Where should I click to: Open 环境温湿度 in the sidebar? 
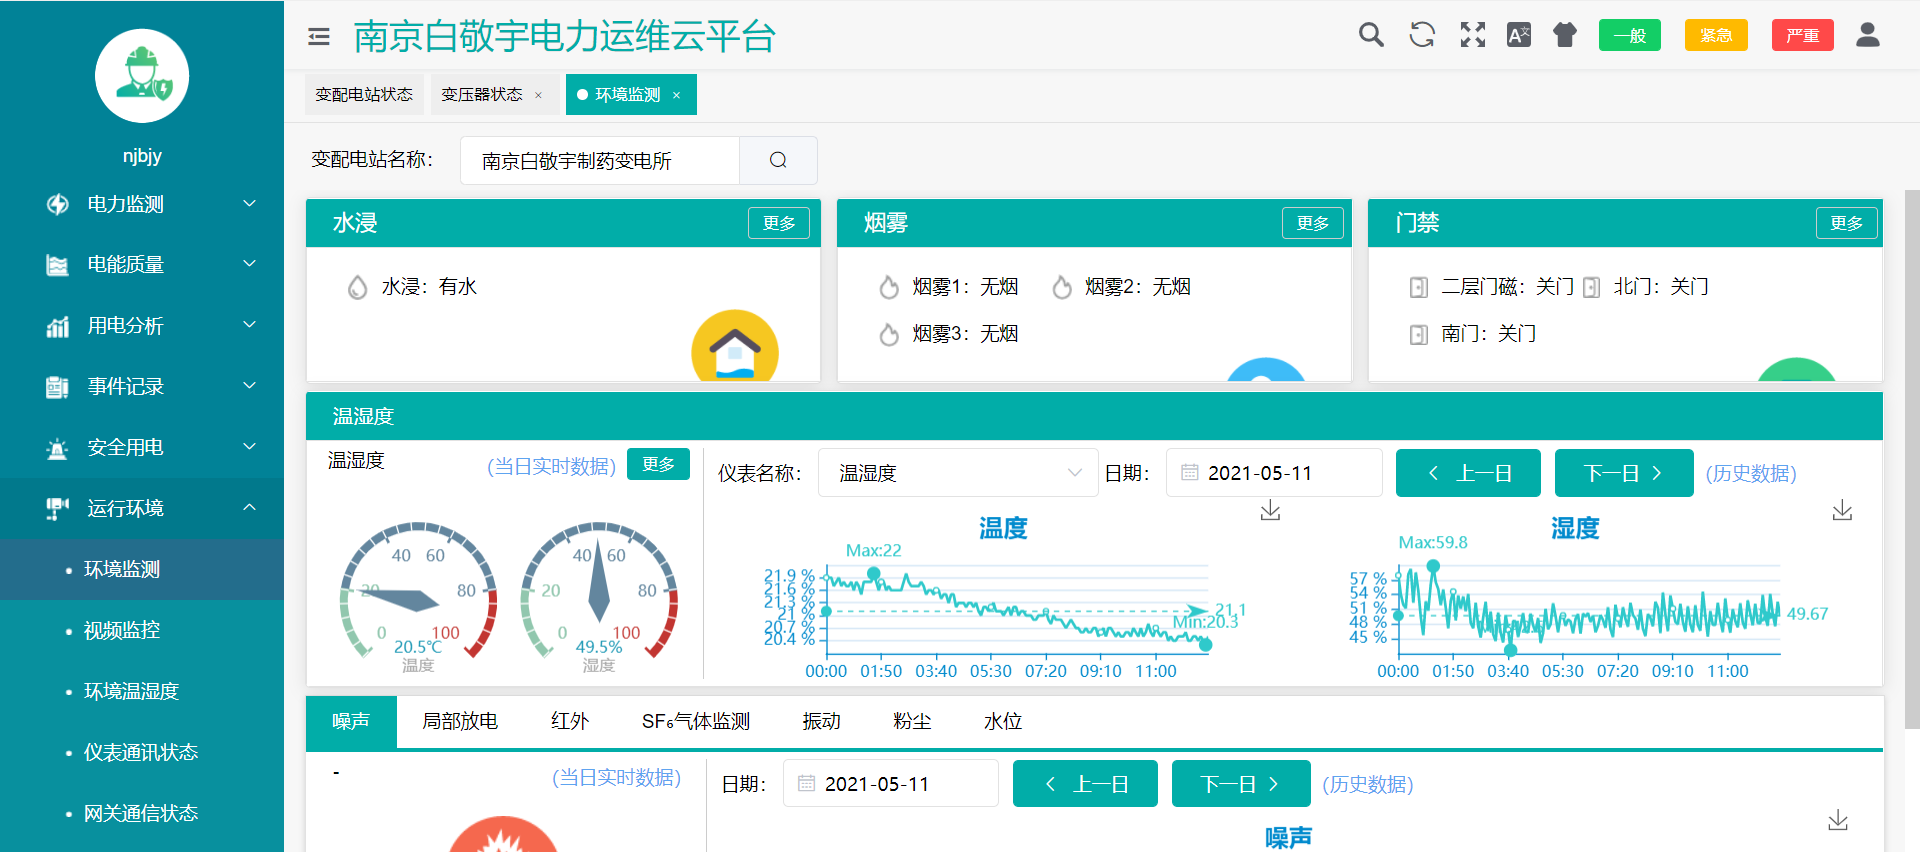(142, 692)
